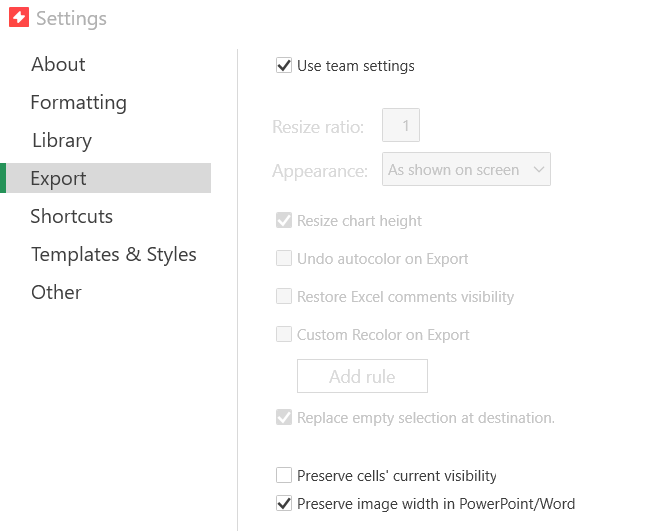This screenshot has width=671, height=531.
Task: Toggle Resize chart height checkbox
Action: click(x=284, y=221)
